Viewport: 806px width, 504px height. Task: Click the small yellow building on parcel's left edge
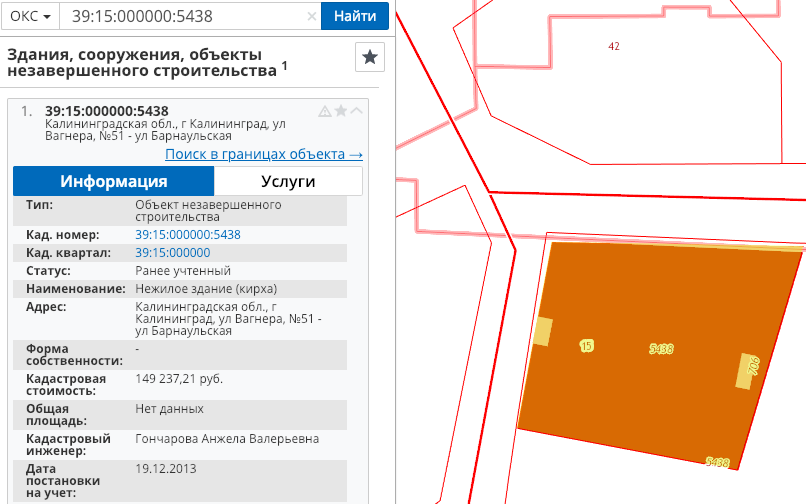coord(543,331)
